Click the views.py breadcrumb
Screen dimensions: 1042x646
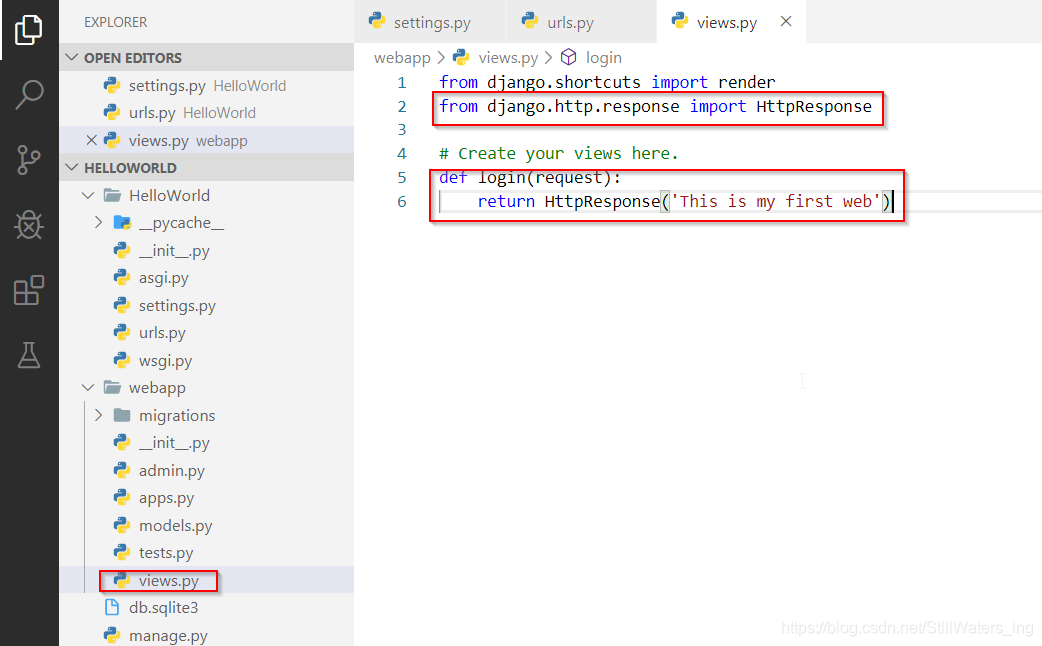coord(508,58)
